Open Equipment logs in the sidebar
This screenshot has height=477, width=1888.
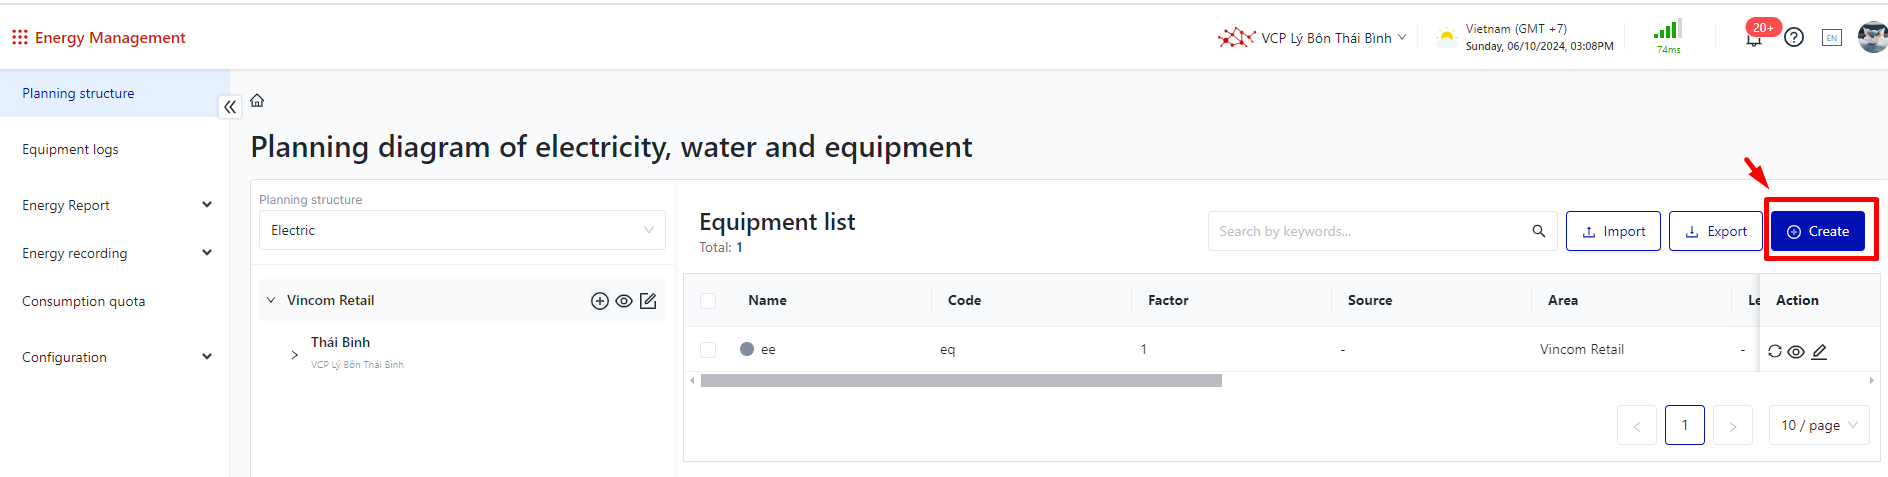tap(70, 149)
